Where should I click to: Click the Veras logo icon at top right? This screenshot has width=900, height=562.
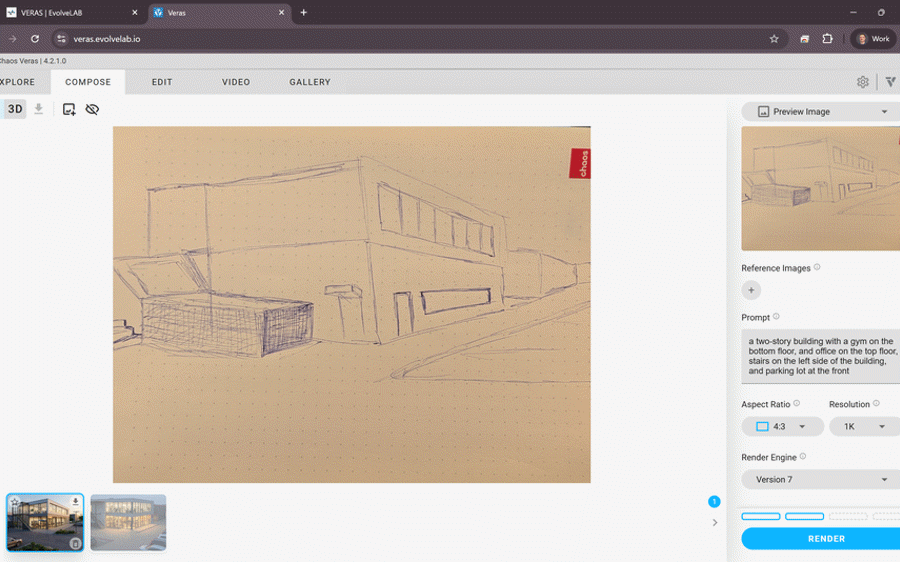tap(891, 82)
